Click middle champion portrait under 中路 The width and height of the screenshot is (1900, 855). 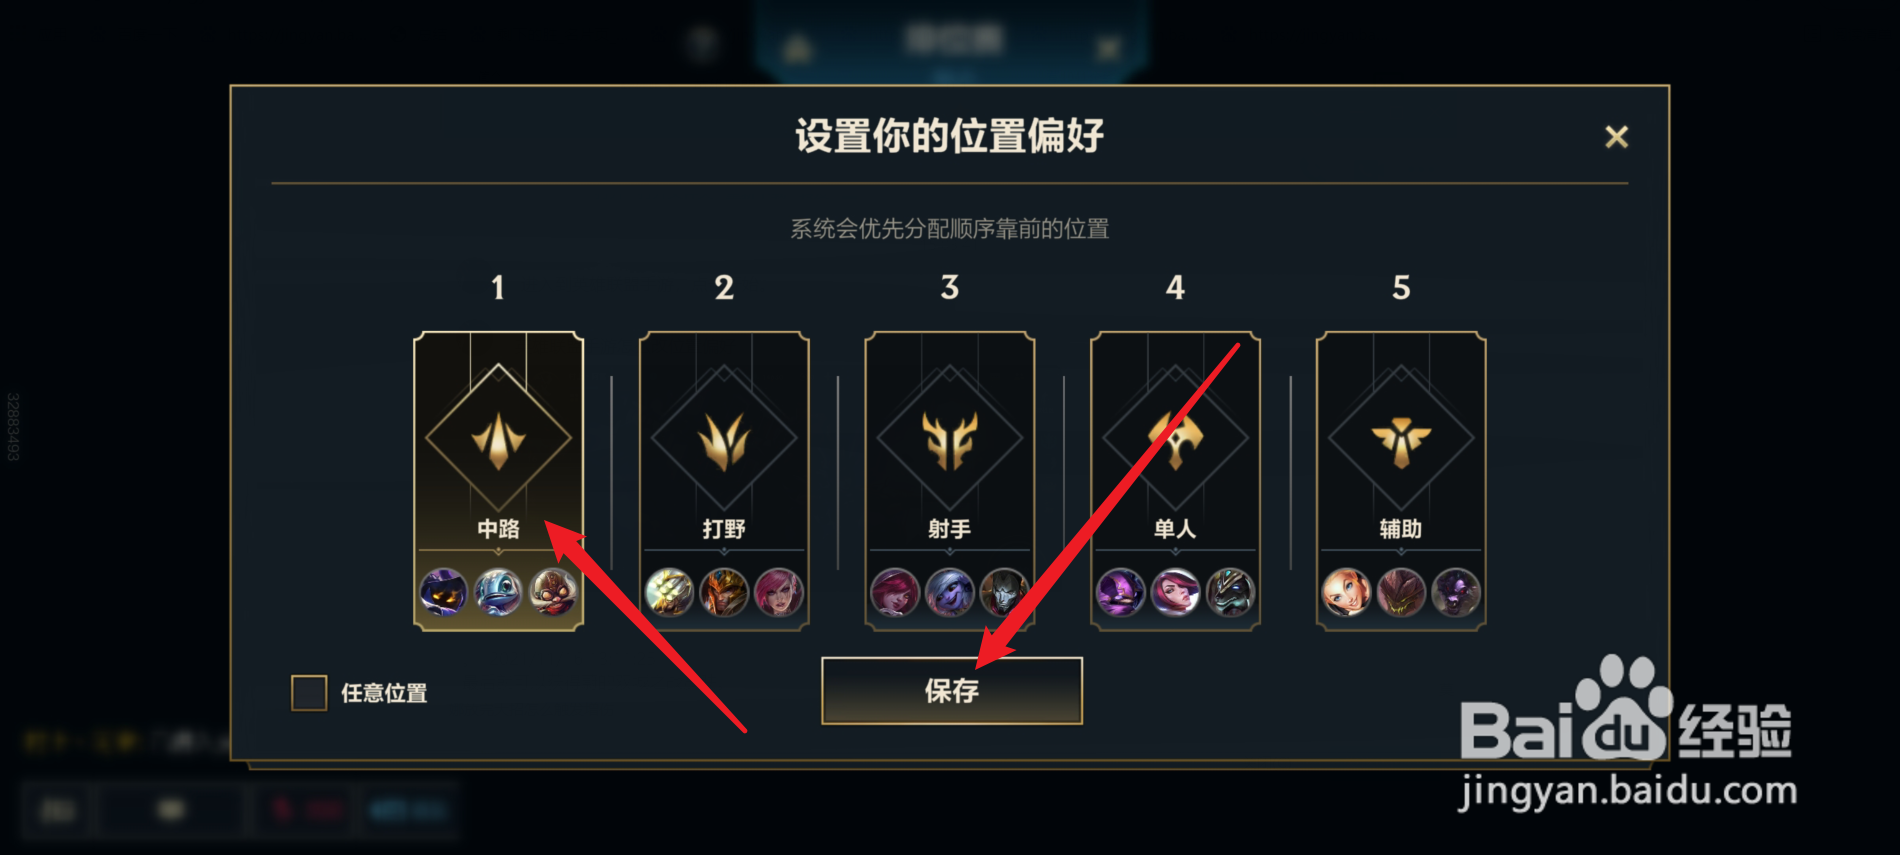click(498, 592)
